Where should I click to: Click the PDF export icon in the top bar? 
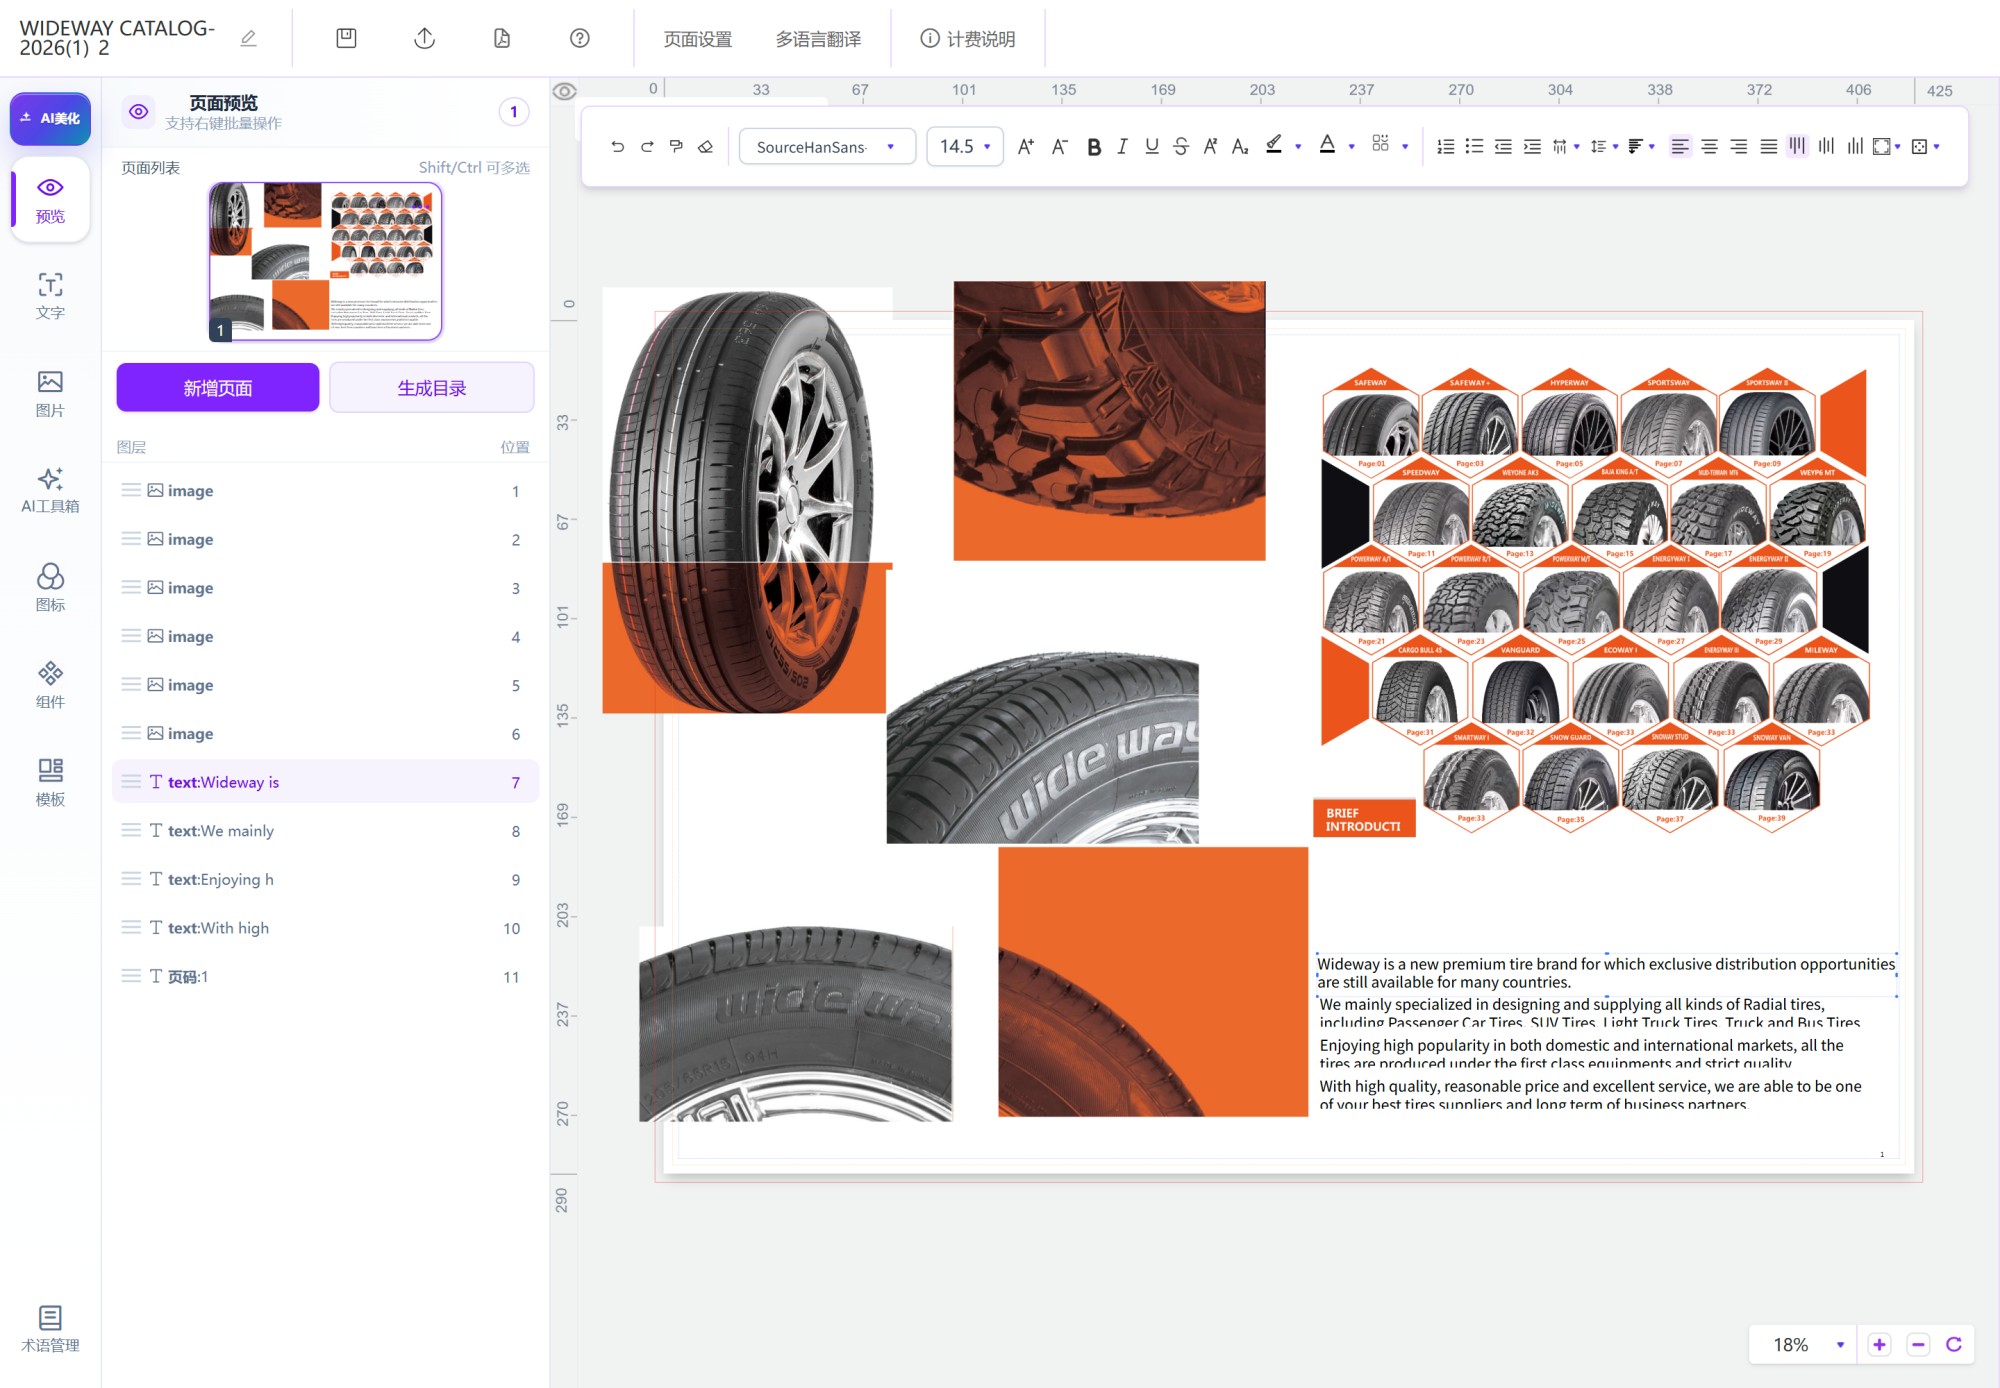coord(502,38)
